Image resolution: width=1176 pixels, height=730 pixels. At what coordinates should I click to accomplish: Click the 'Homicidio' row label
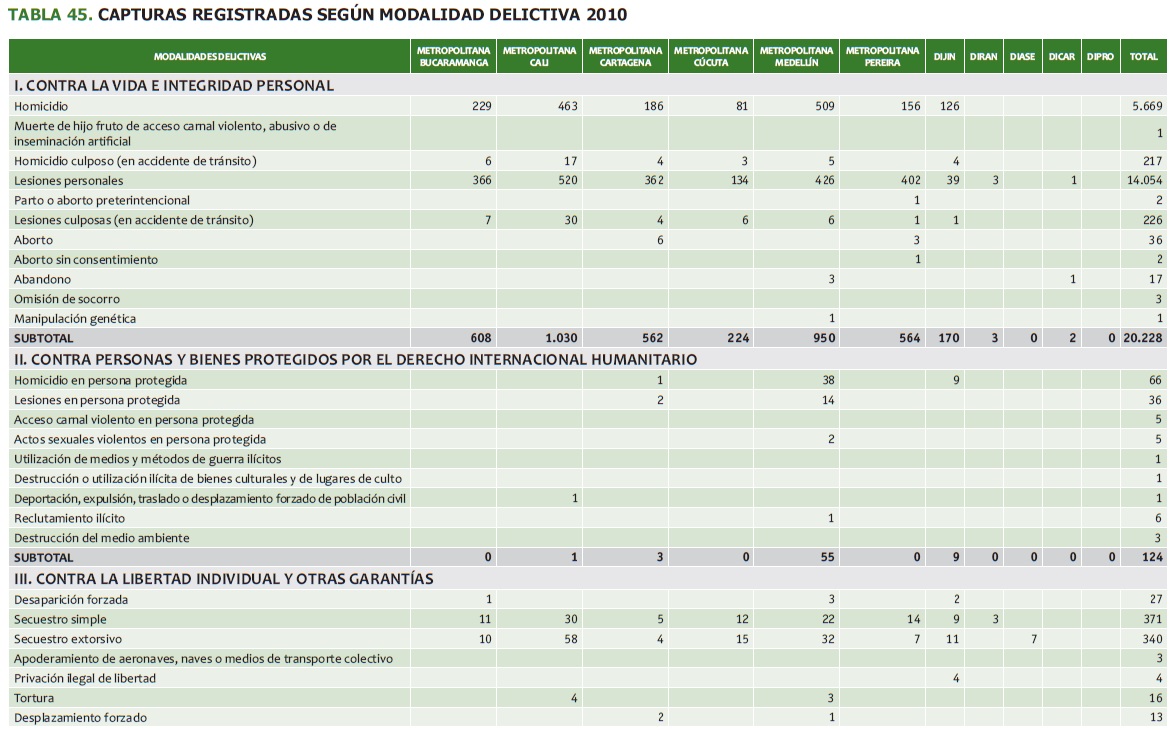(x=41, y=106)
